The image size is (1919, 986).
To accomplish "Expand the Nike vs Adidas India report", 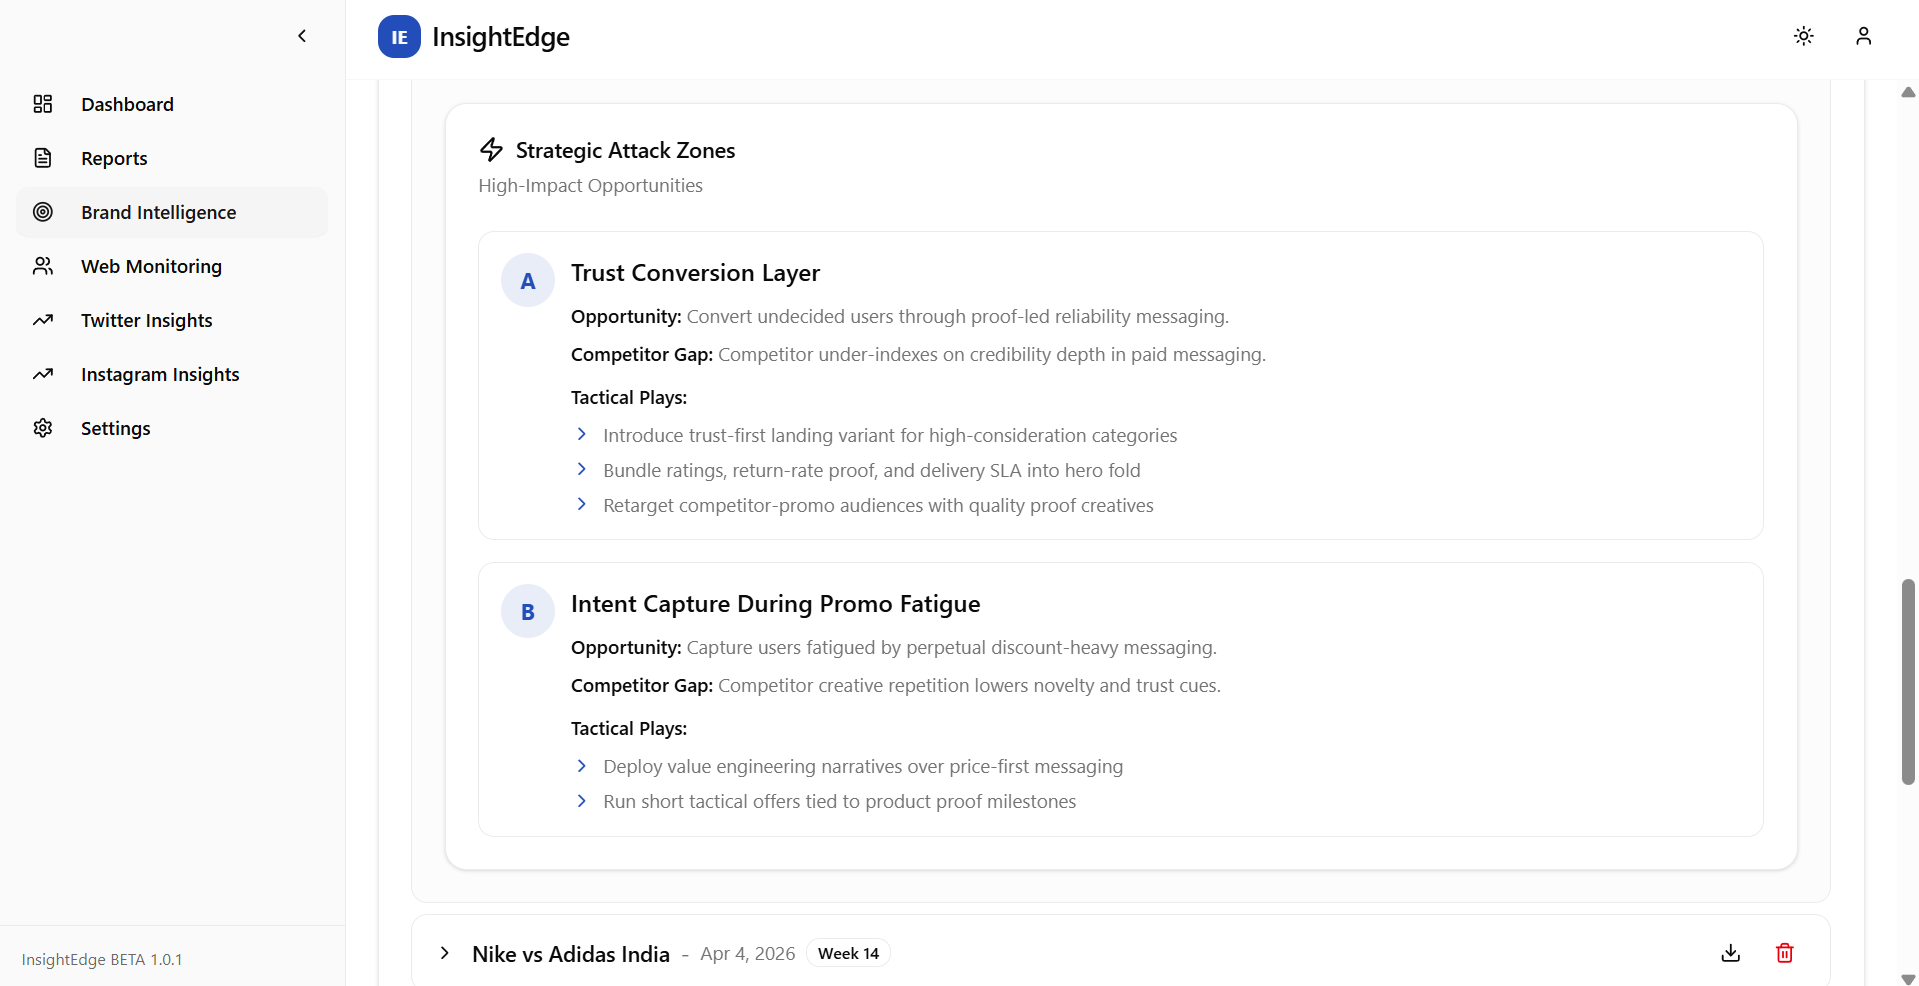I will (444, 953).
